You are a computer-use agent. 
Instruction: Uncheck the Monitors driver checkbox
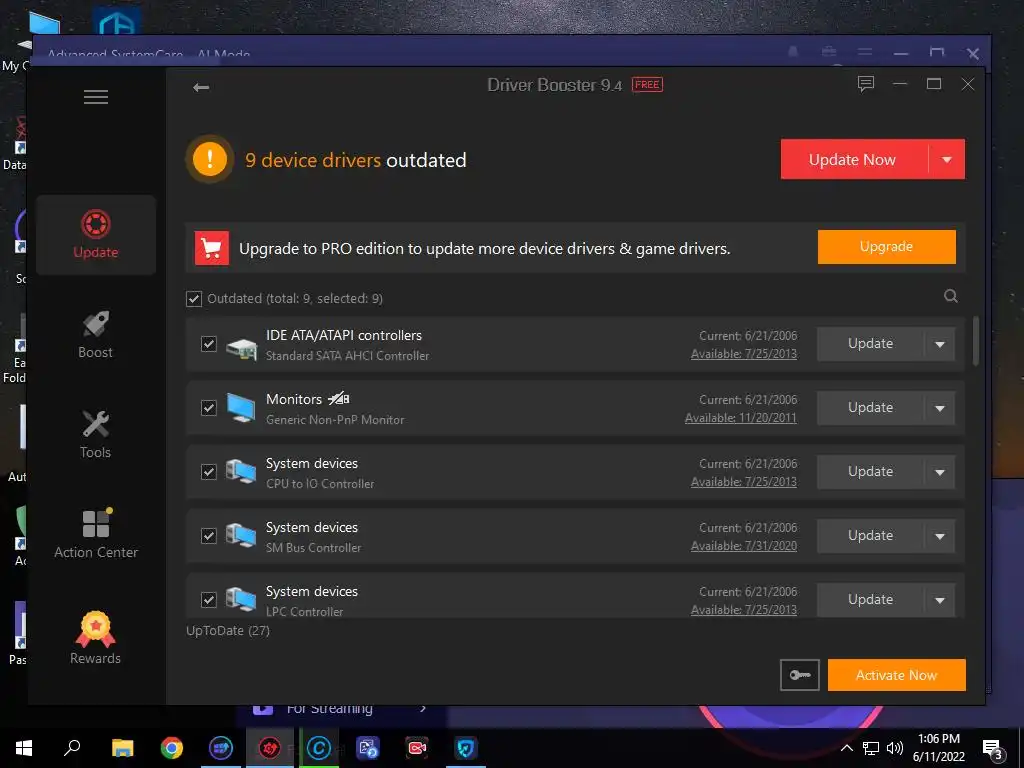208,408
